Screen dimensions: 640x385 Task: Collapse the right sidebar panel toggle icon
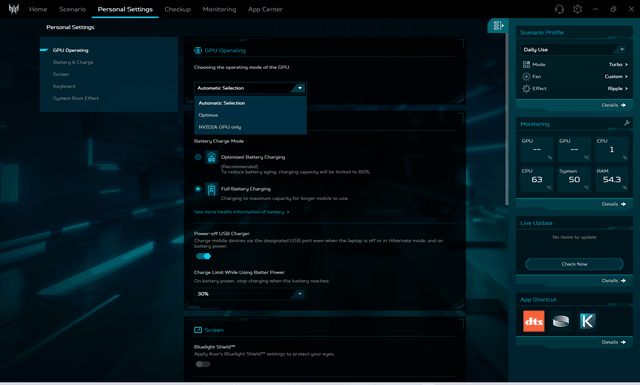point(498,26)
